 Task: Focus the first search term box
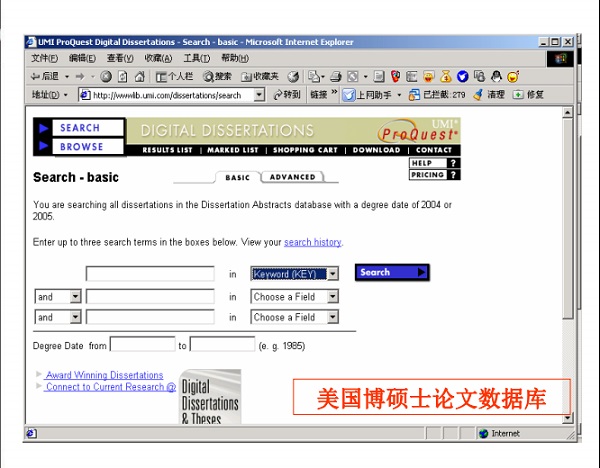point(150,274)
